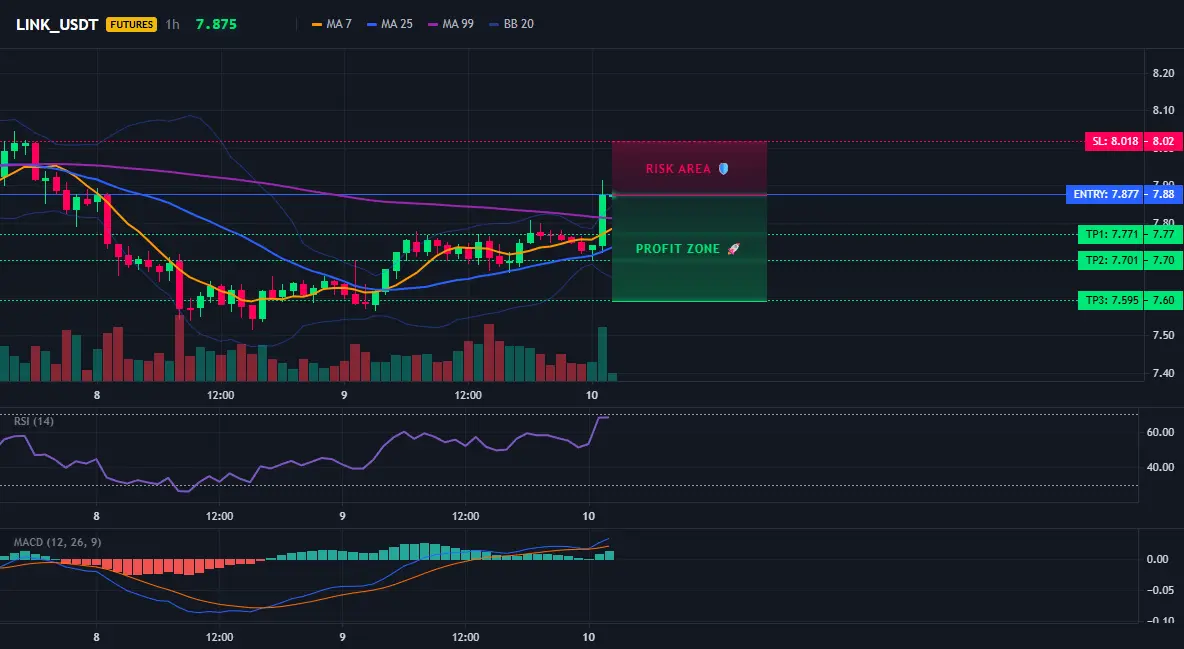Screen dimensions: 1184x649
Task: Click the 40.00 RSI axis value
Action: click(1160, 467)
